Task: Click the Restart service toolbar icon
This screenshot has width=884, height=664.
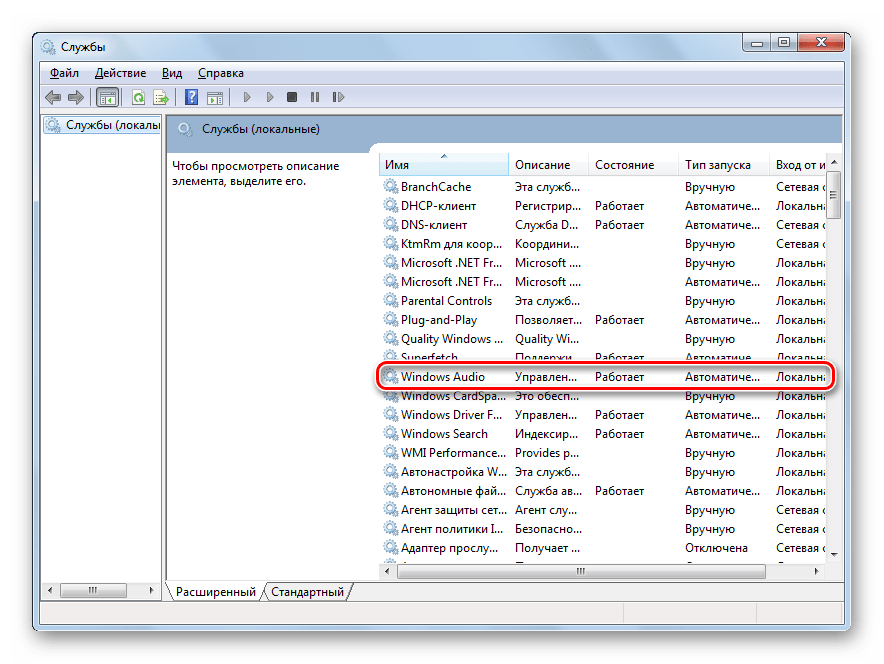Action: [x=338, y=97]
